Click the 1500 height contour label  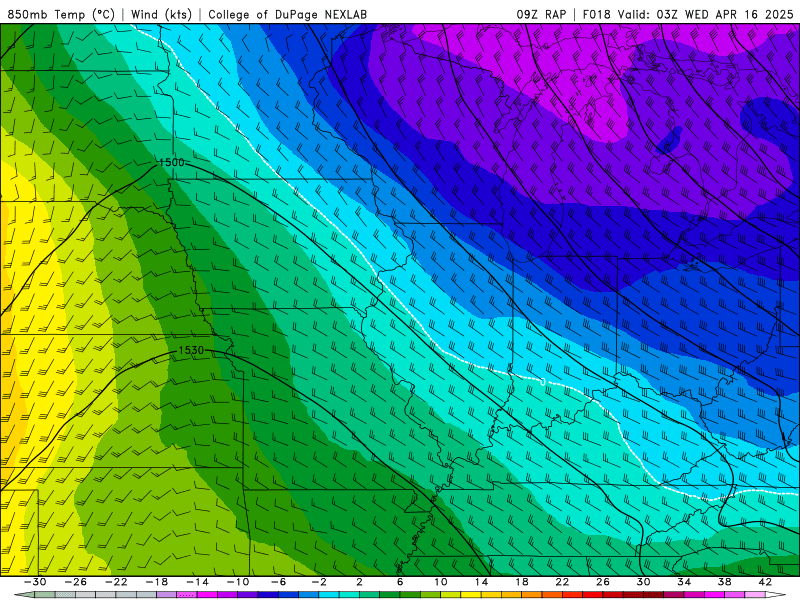click(x=171, y=163)
